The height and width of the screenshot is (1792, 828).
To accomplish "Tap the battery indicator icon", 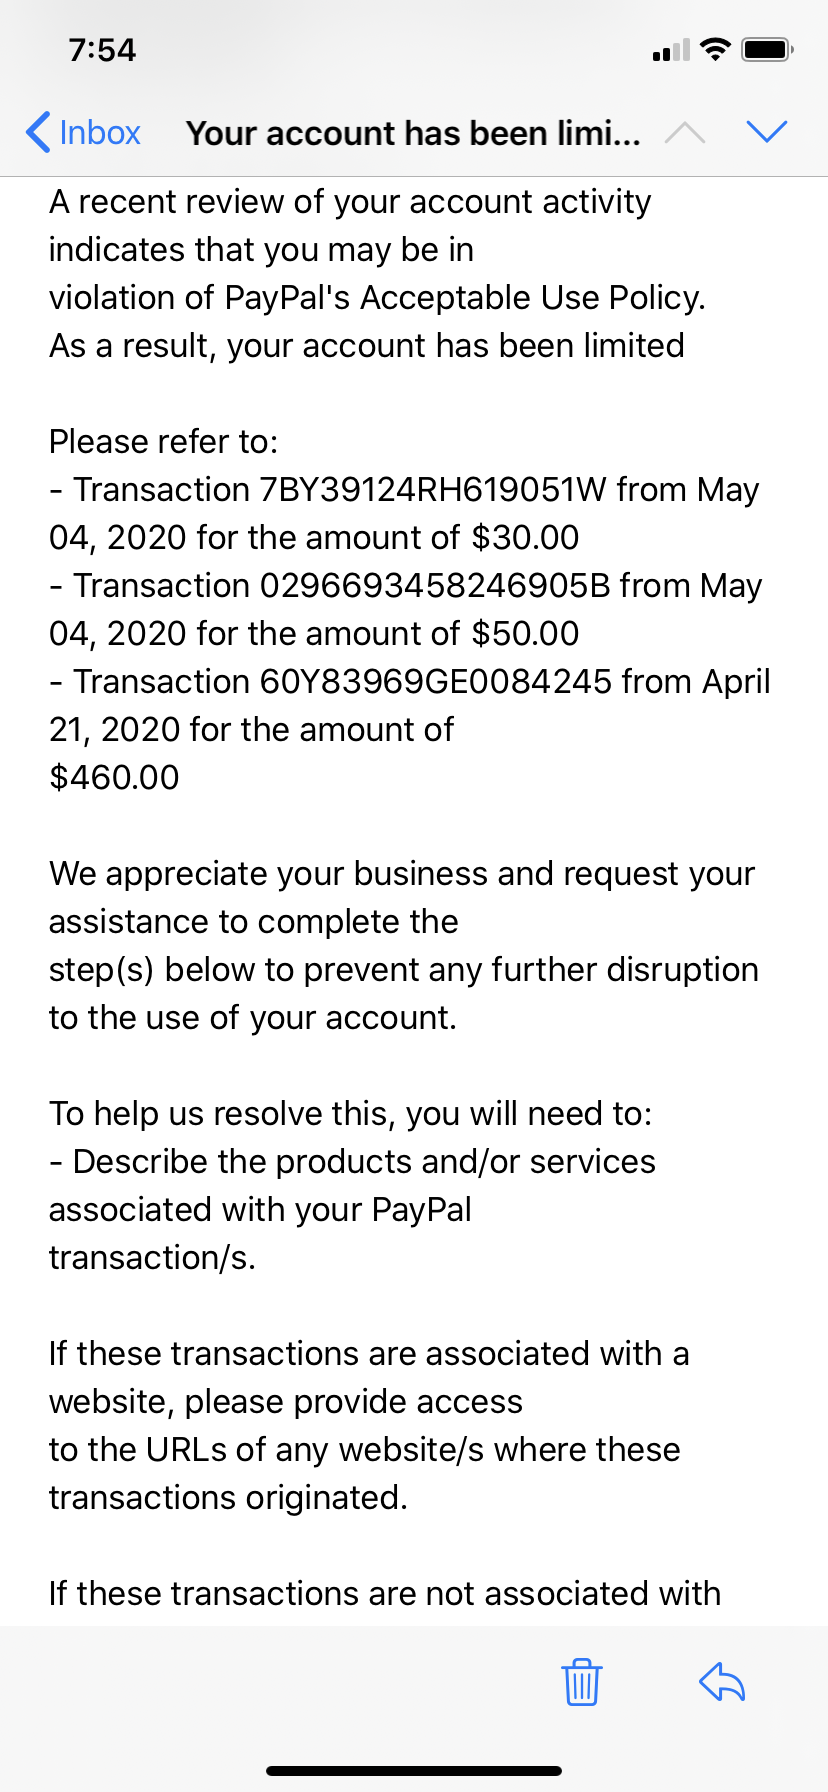I will 767,50.
